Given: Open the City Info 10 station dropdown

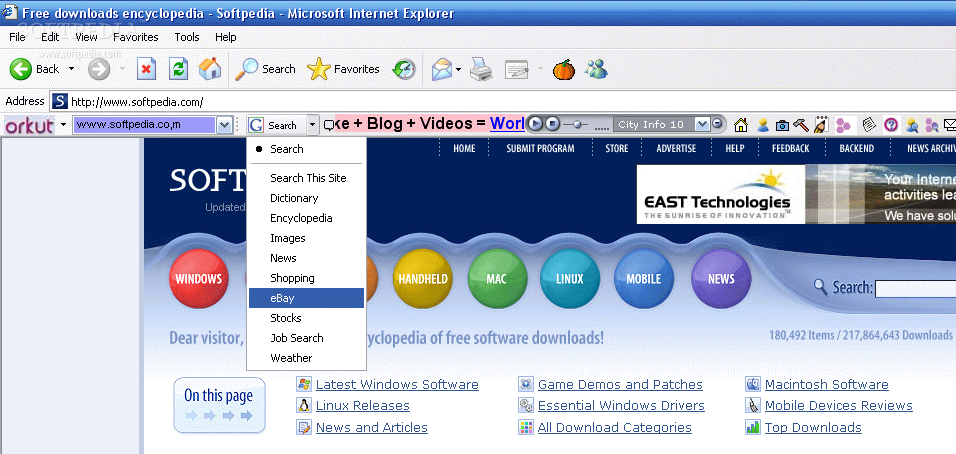Looking at the screenshot, I should click(x=702, y=124).
